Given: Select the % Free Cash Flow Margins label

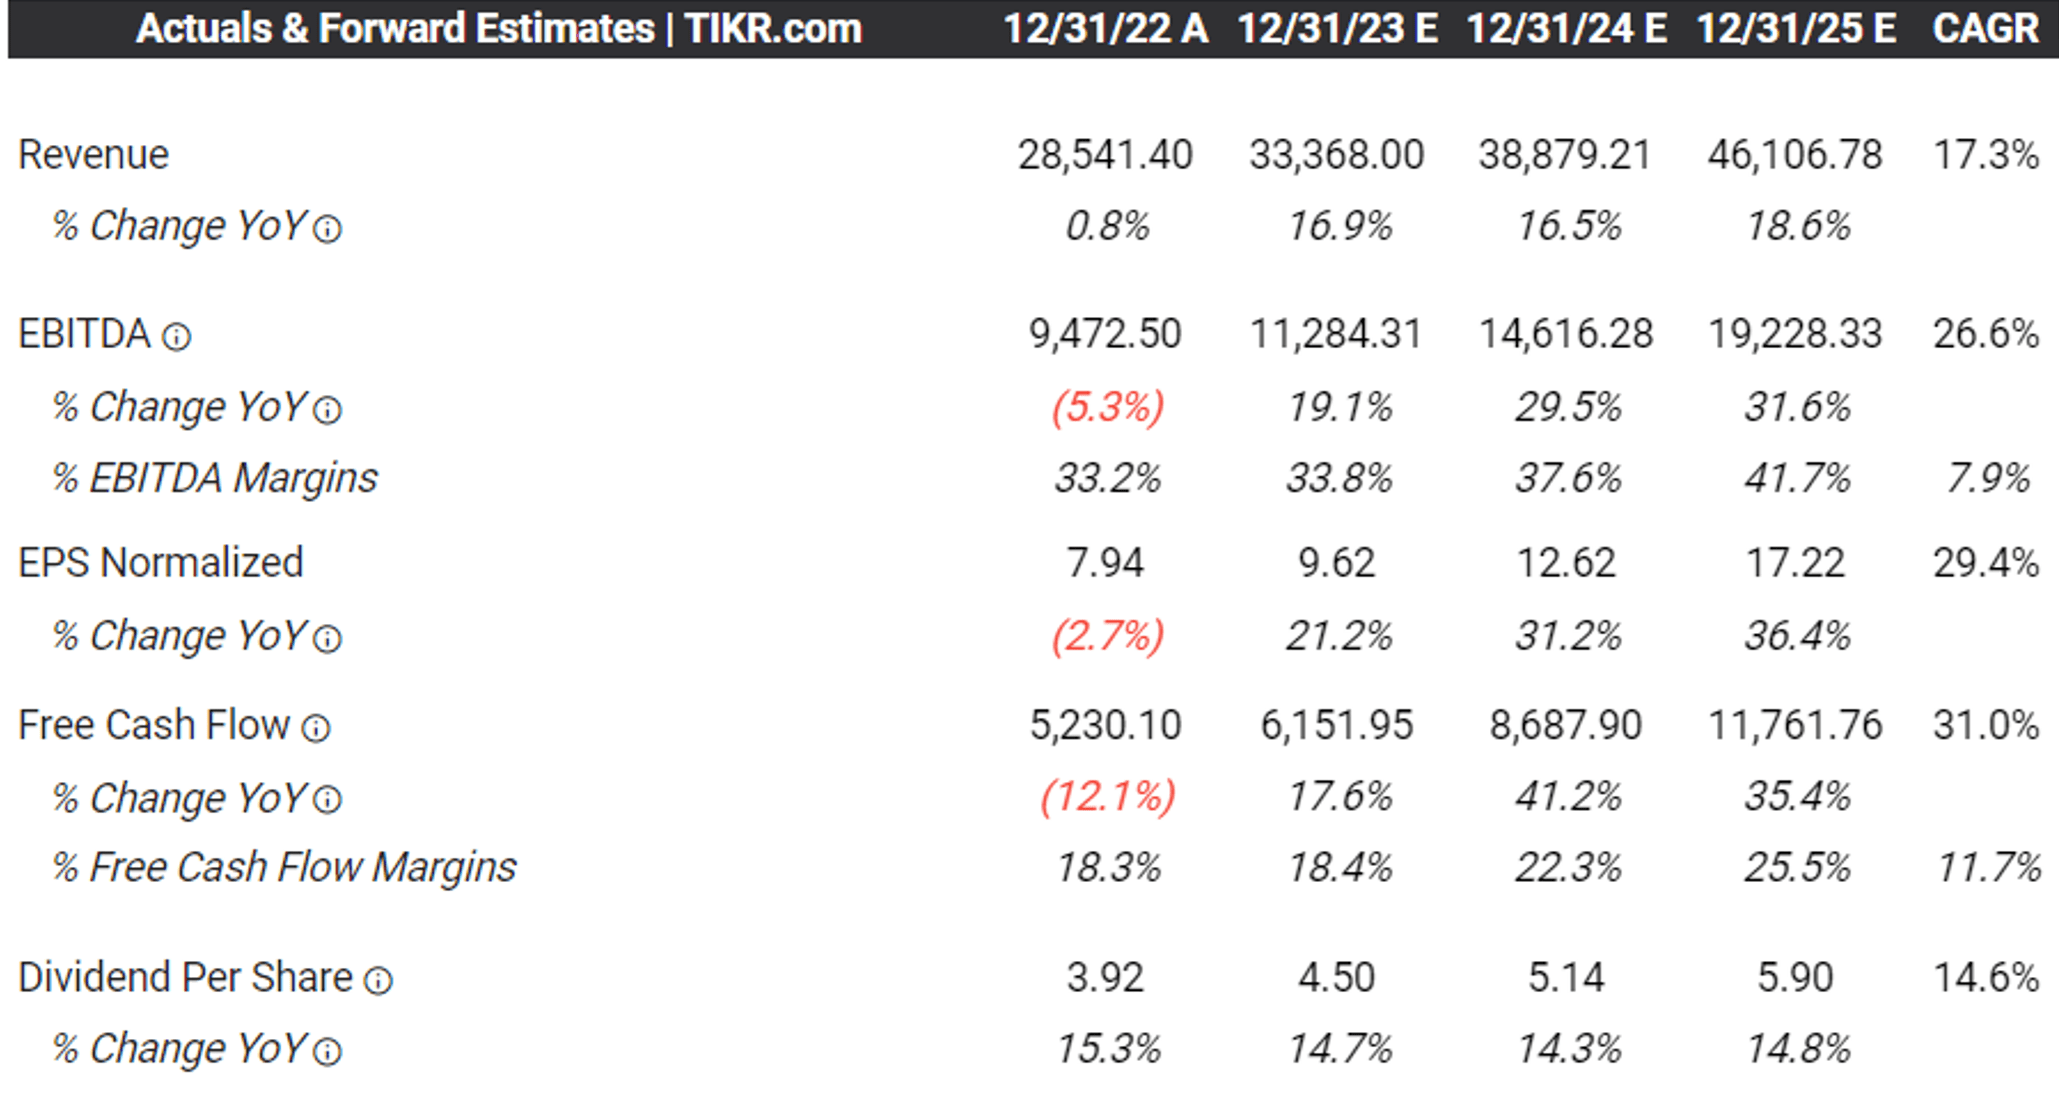Looking at the screenshot, I should [x=284, y=867].
